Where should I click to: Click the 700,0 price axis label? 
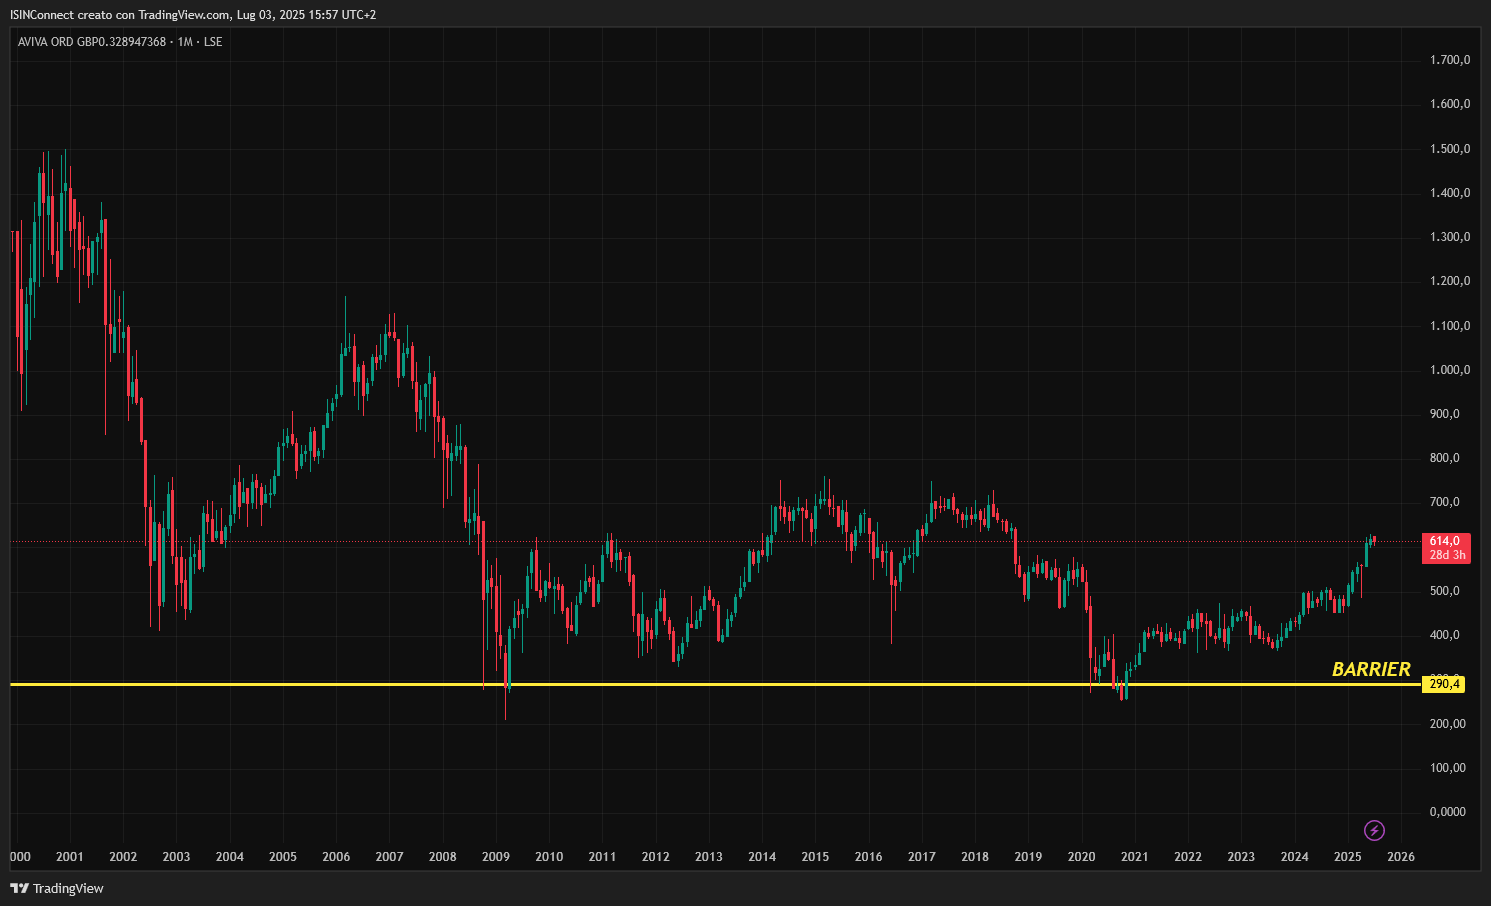(x=1445, y=502)
